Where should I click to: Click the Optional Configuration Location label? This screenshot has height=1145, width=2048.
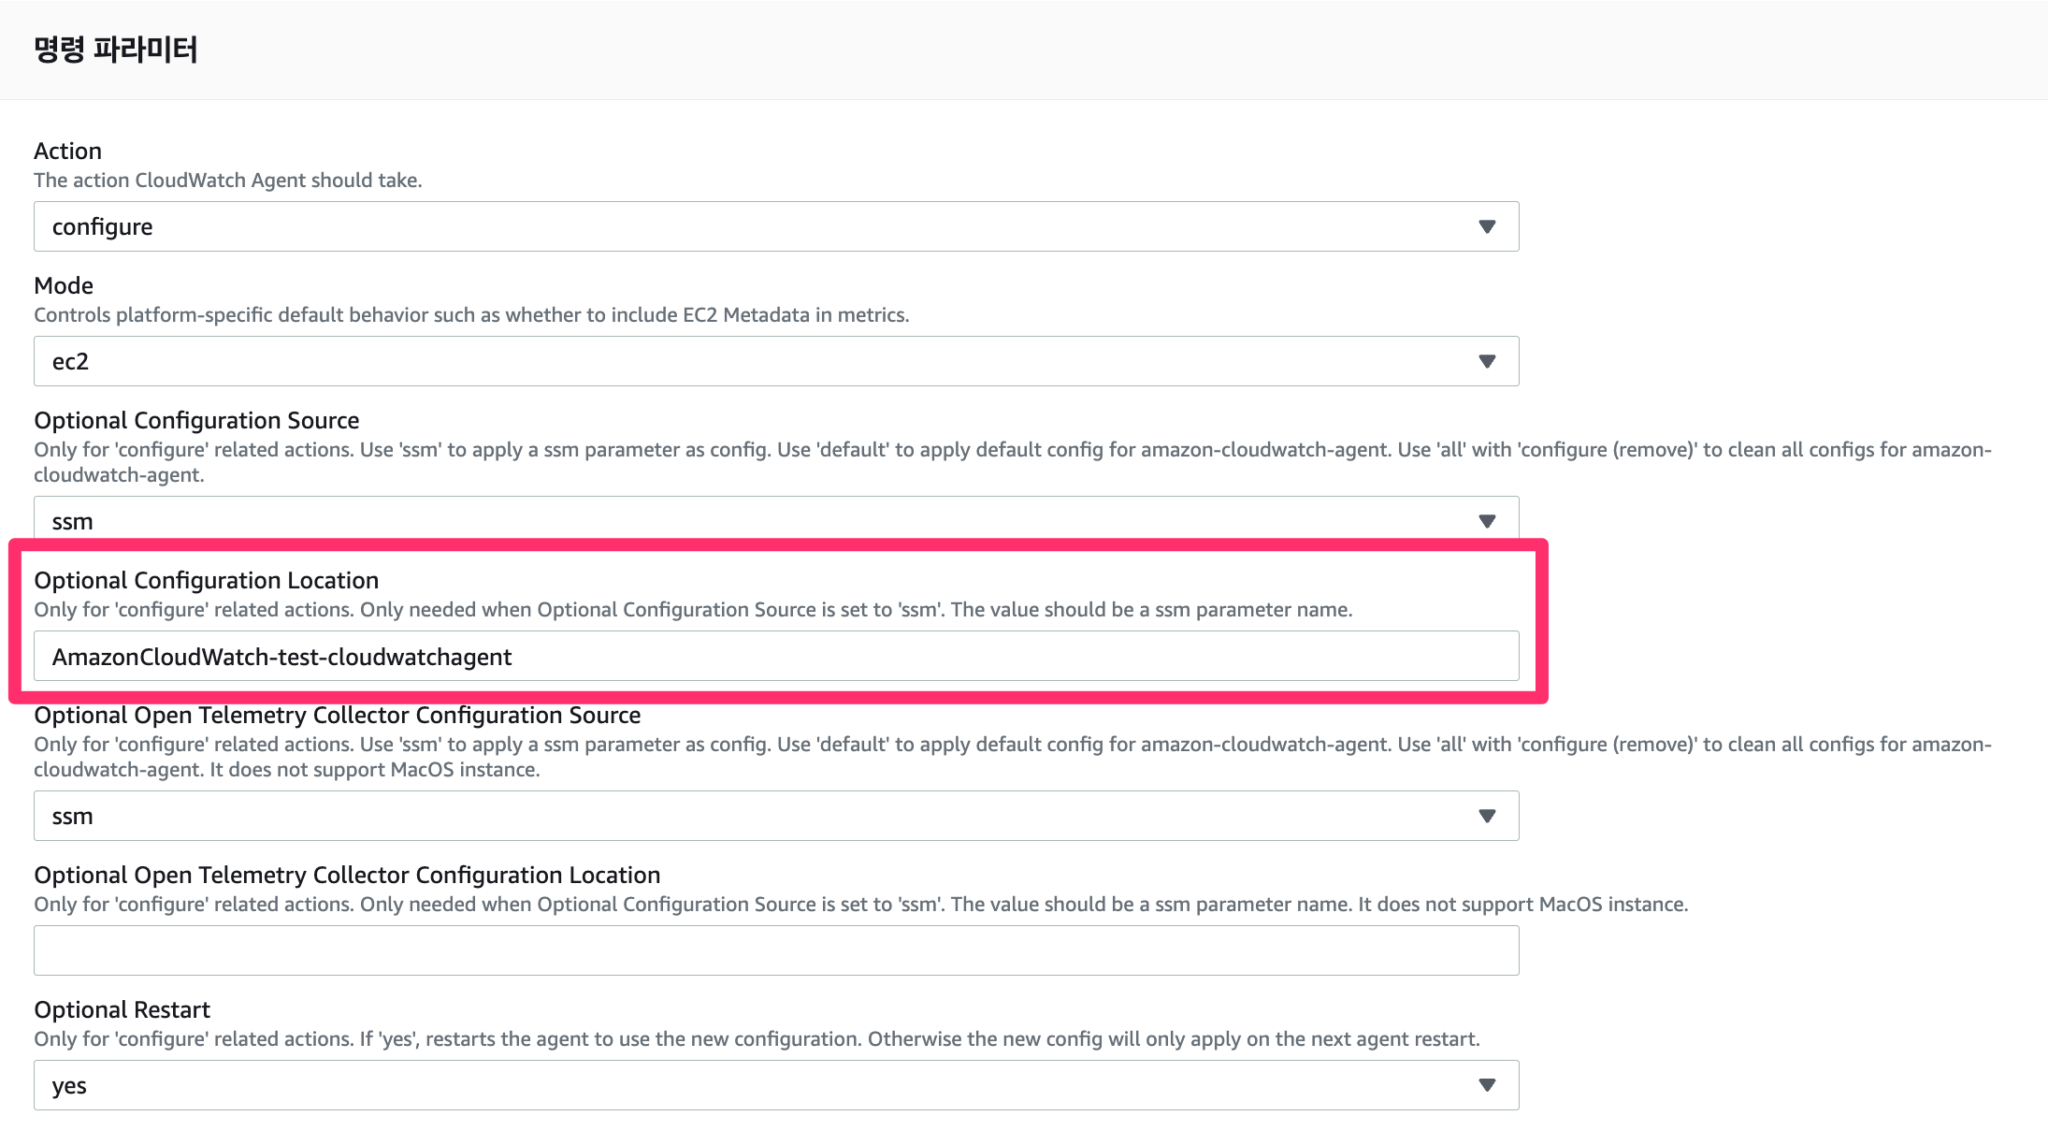pos(206,580)
